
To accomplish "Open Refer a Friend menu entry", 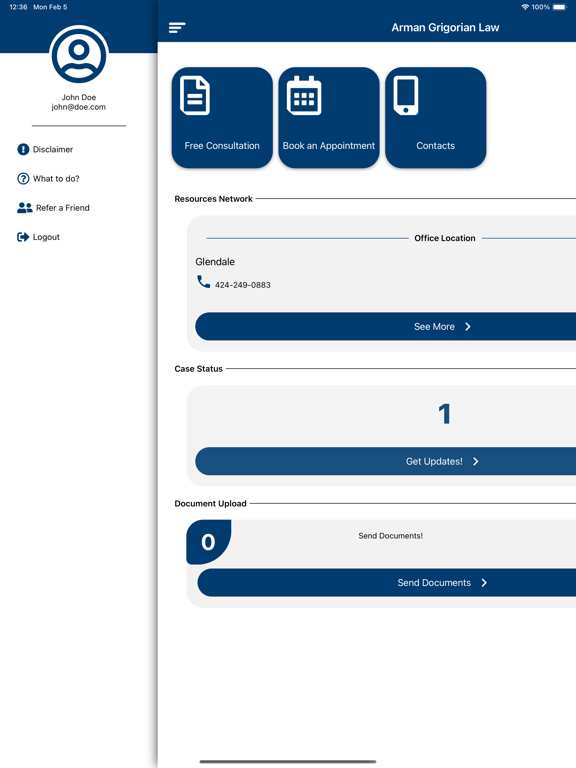I will pyautogui.click(x=53, y=208).
